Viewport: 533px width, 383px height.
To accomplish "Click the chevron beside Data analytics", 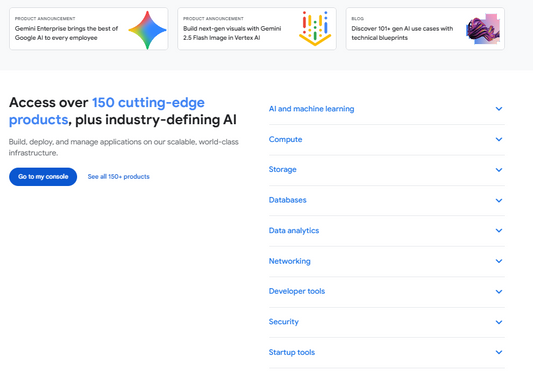I will [499, 230].
